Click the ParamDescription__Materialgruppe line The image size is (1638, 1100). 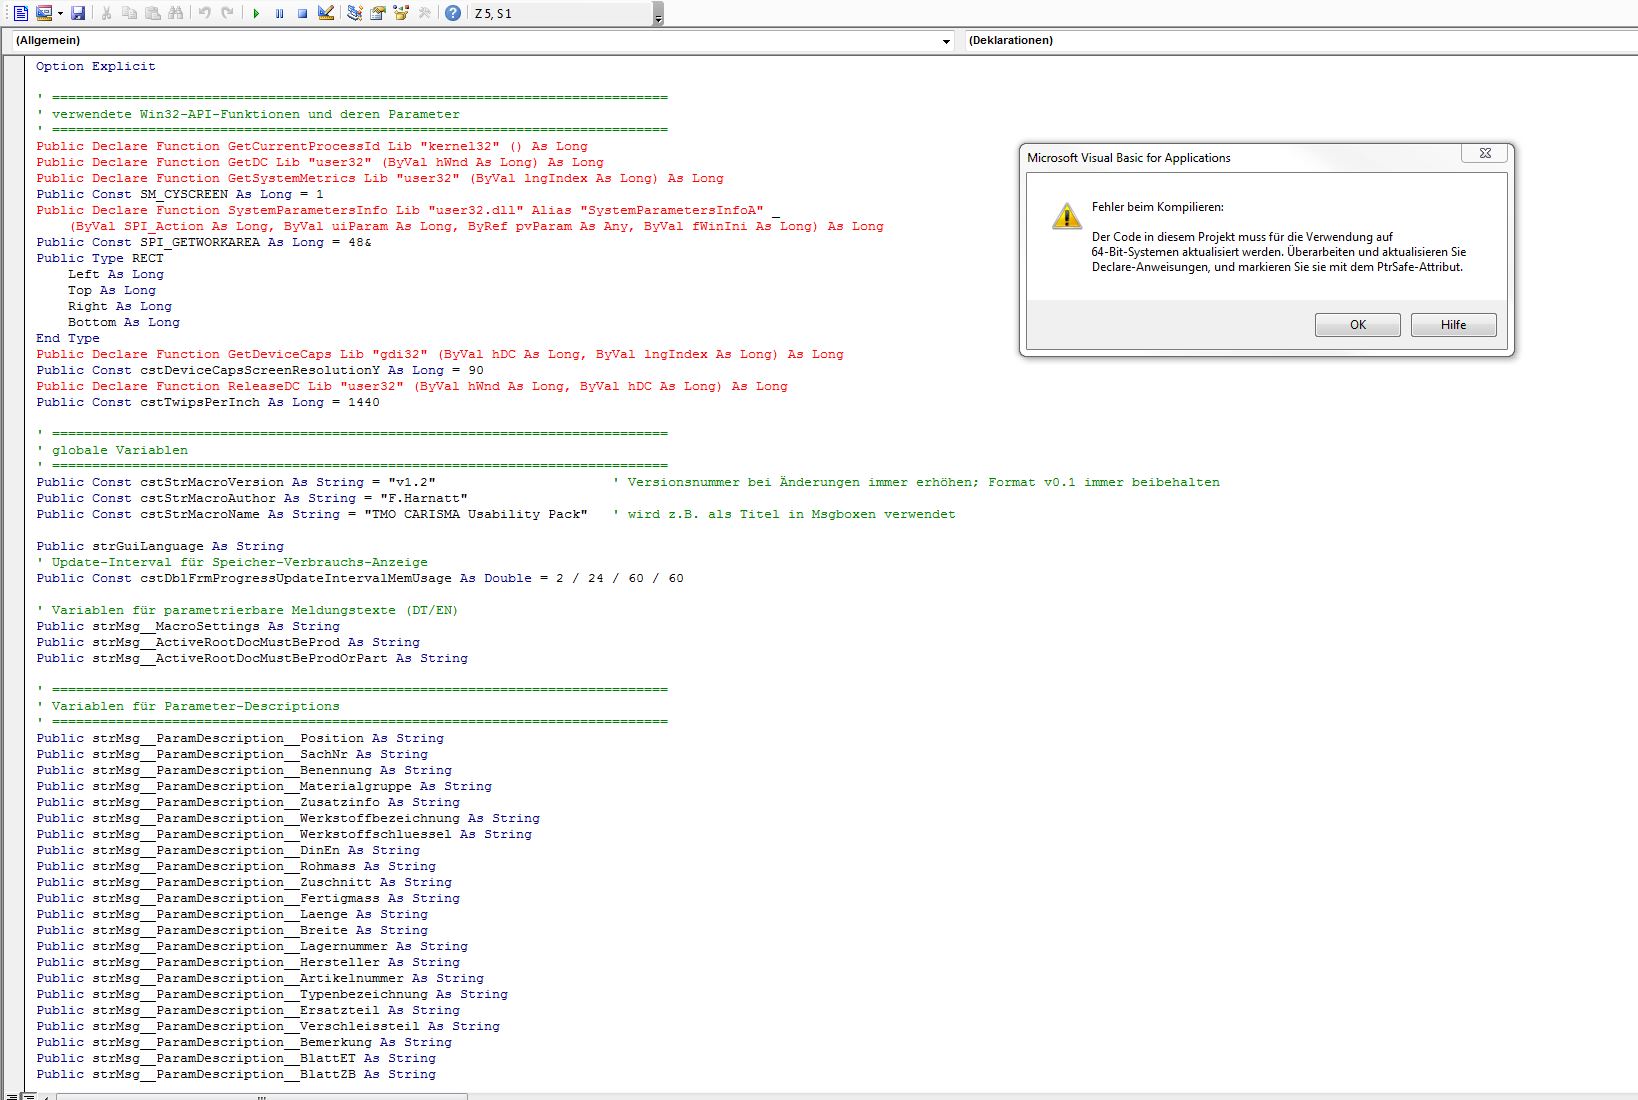coord(264,786)
